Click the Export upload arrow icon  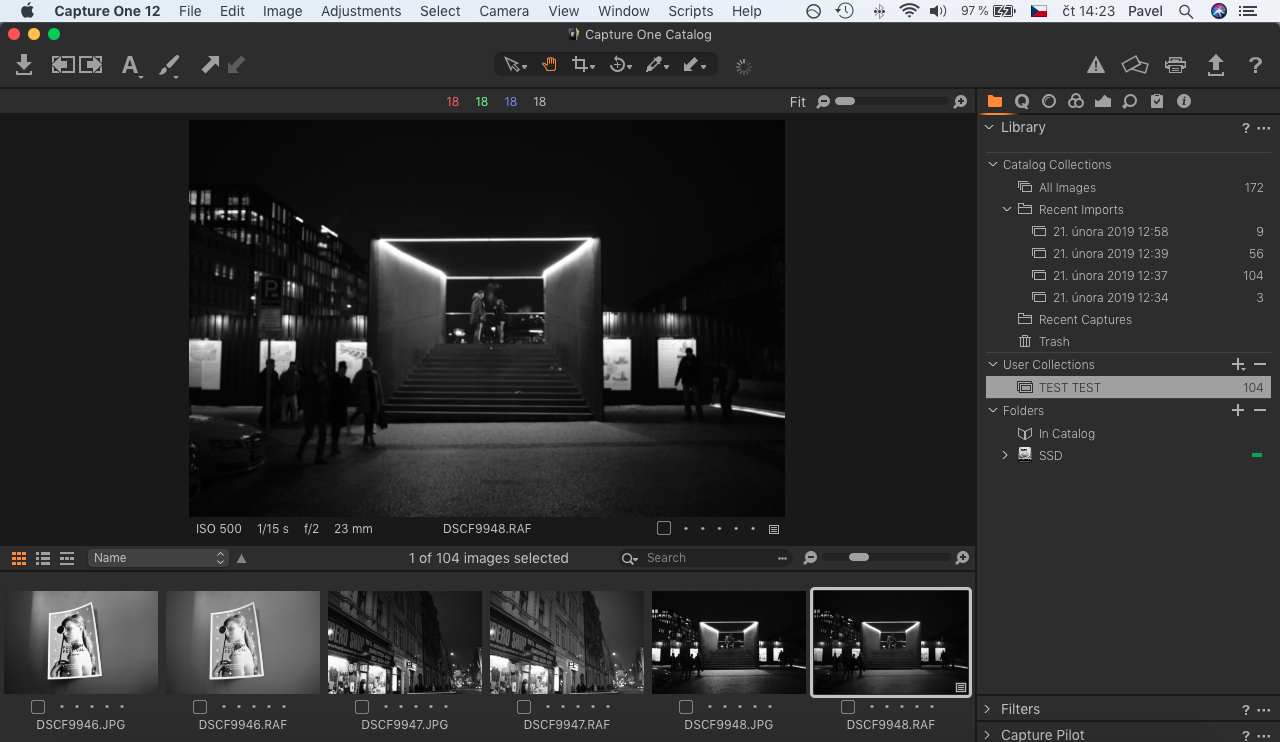[1215, 65]
